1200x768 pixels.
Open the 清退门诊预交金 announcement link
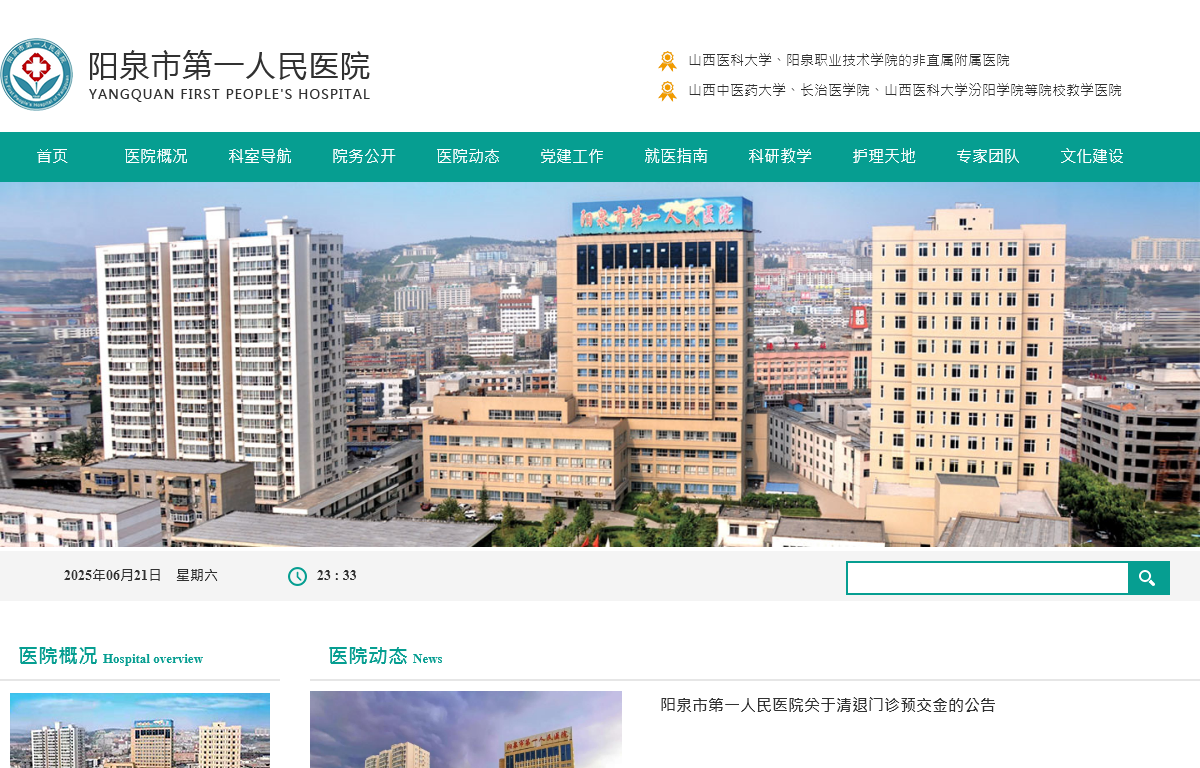pos(828,705)
